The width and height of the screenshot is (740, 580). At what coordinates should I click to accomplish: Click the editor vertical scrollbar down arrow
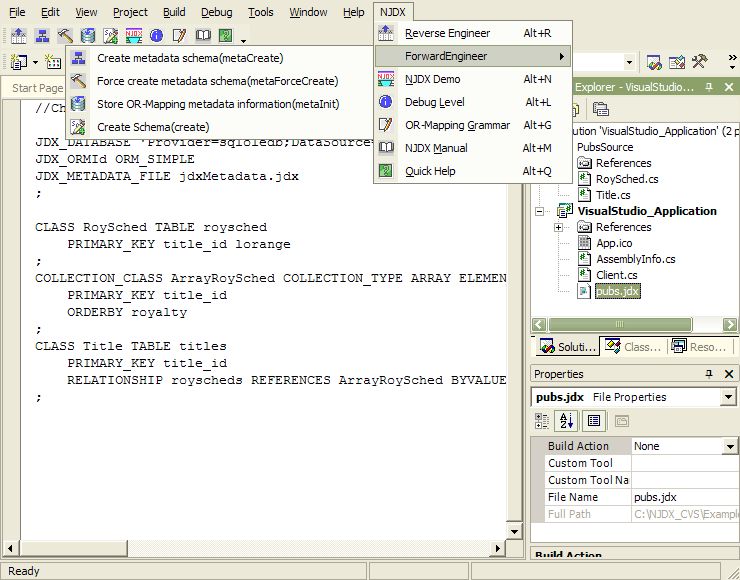[514, 531]
